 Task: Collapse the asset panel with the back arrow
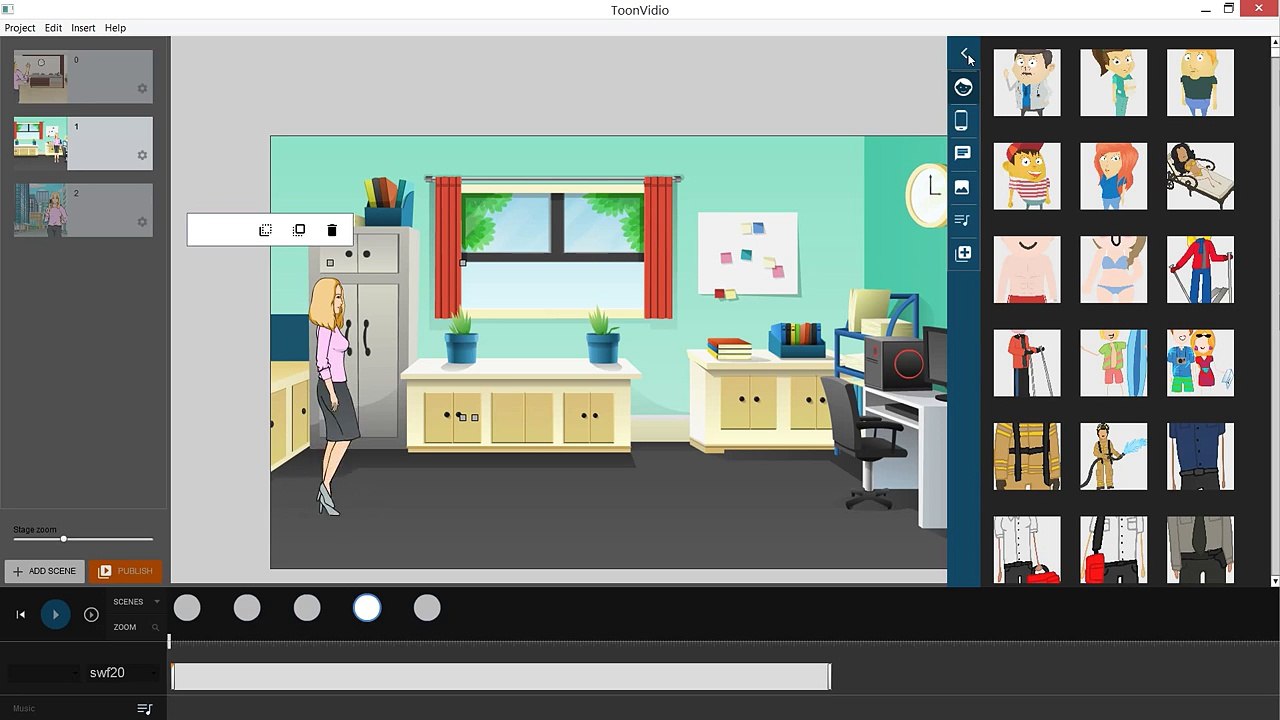[964, 54]
